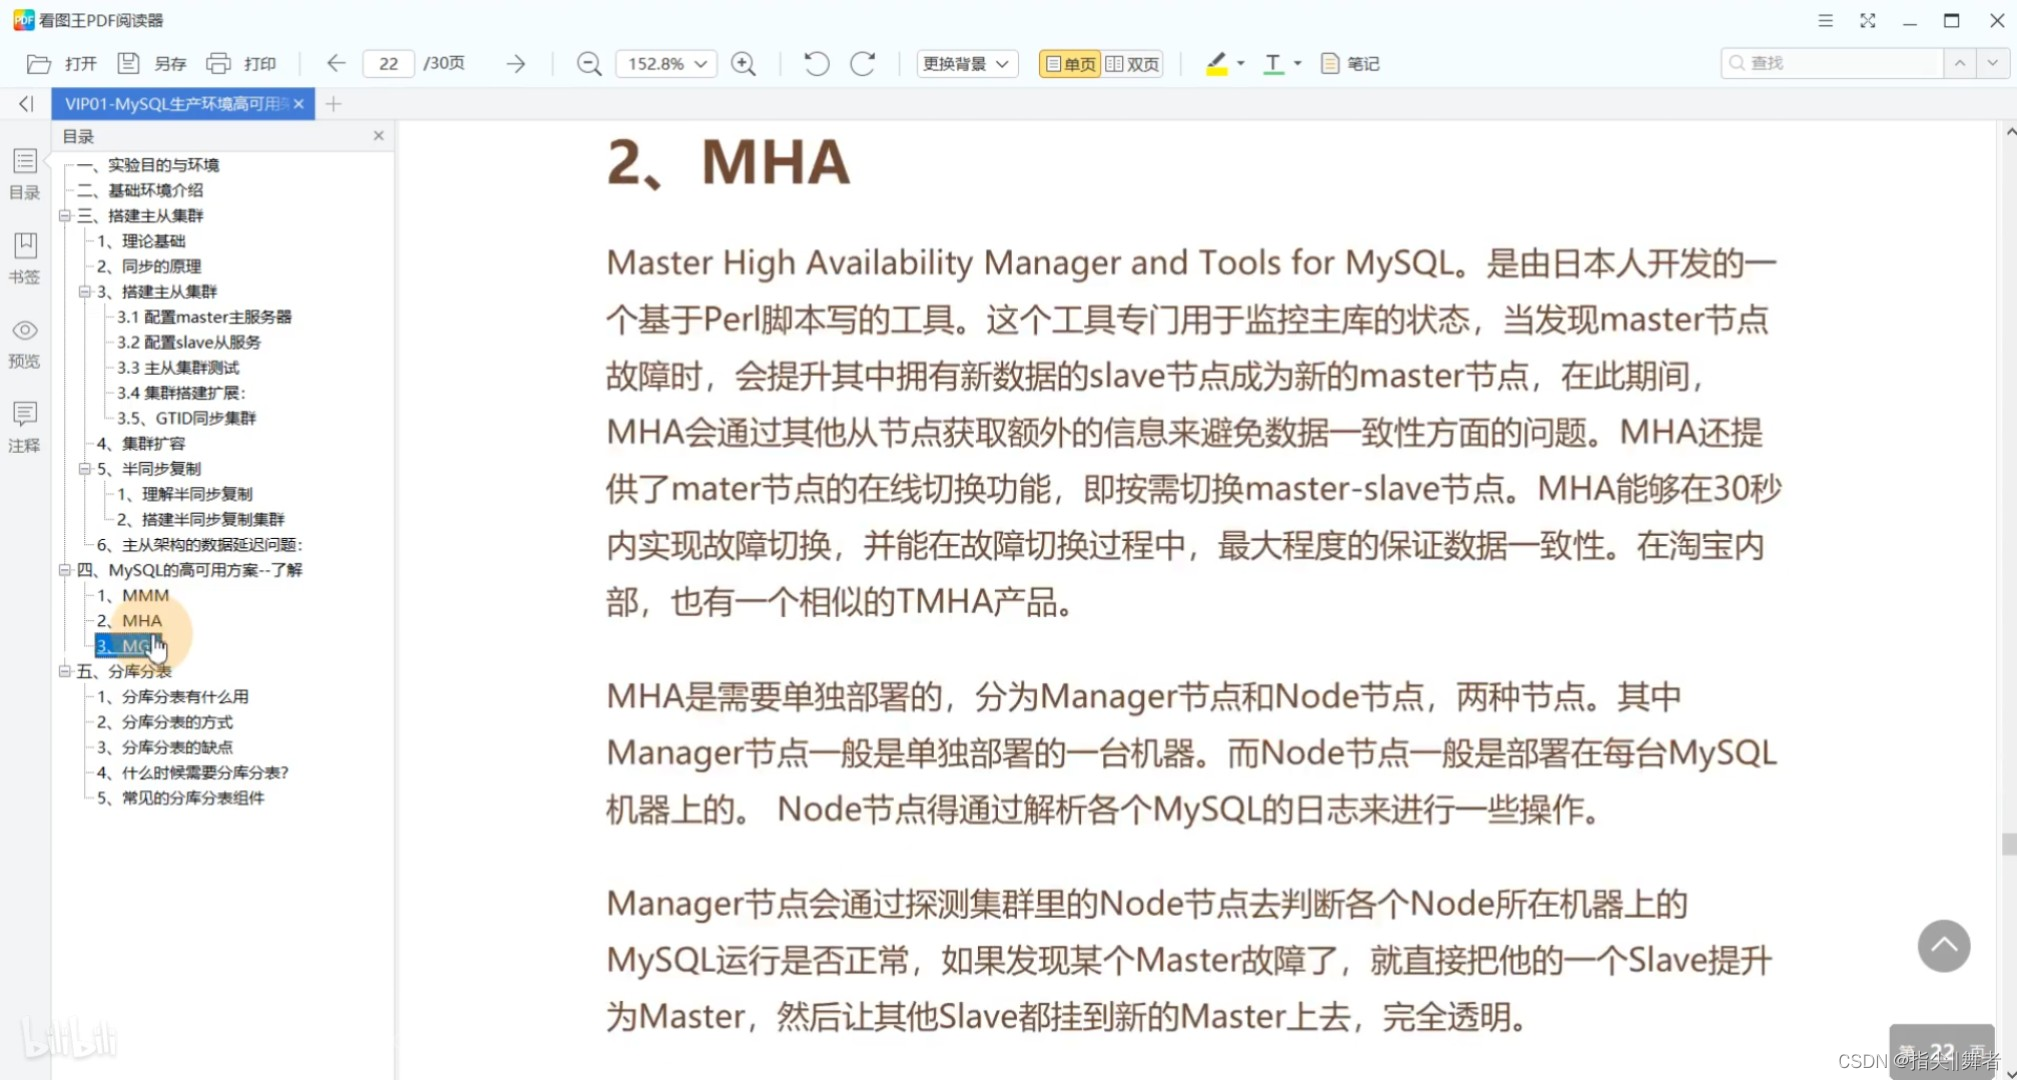Switch to 双页 double page view
Screen dimensions: 2017x1080
click(1132, 64)
